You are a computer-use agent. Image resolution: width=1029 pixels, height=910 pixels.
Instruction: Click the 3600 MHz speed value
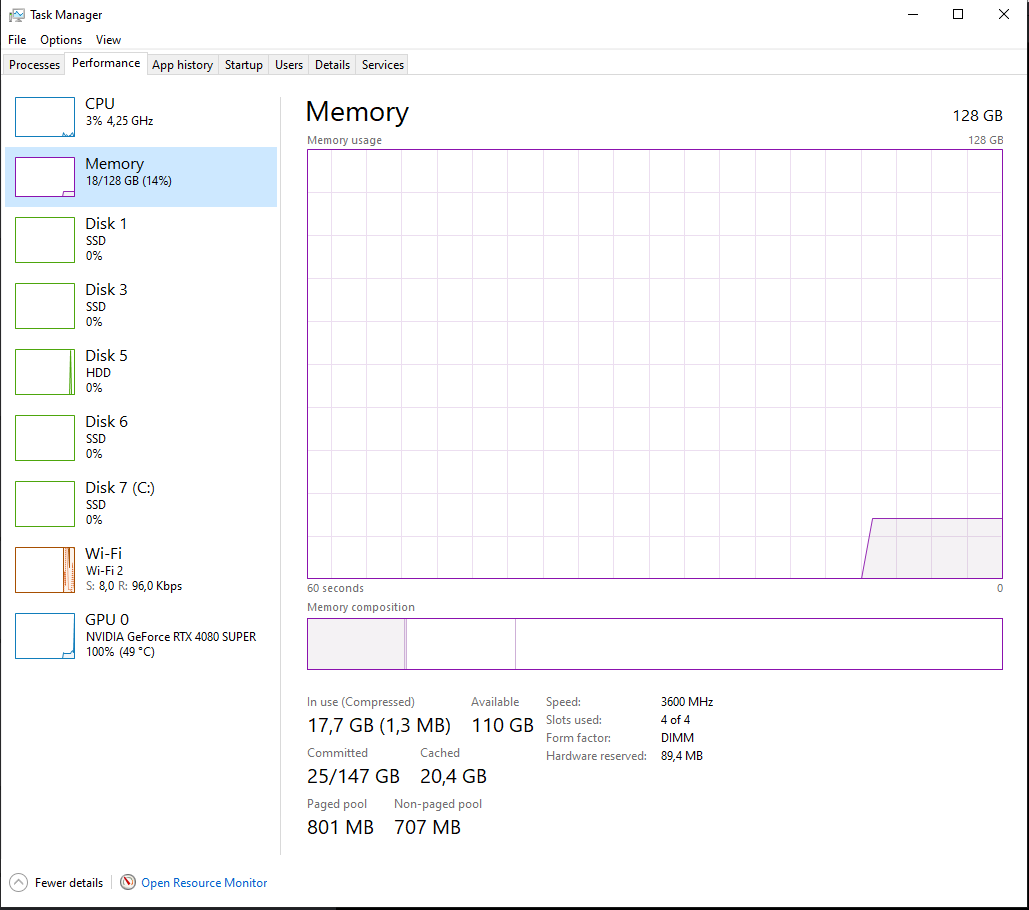686,702
